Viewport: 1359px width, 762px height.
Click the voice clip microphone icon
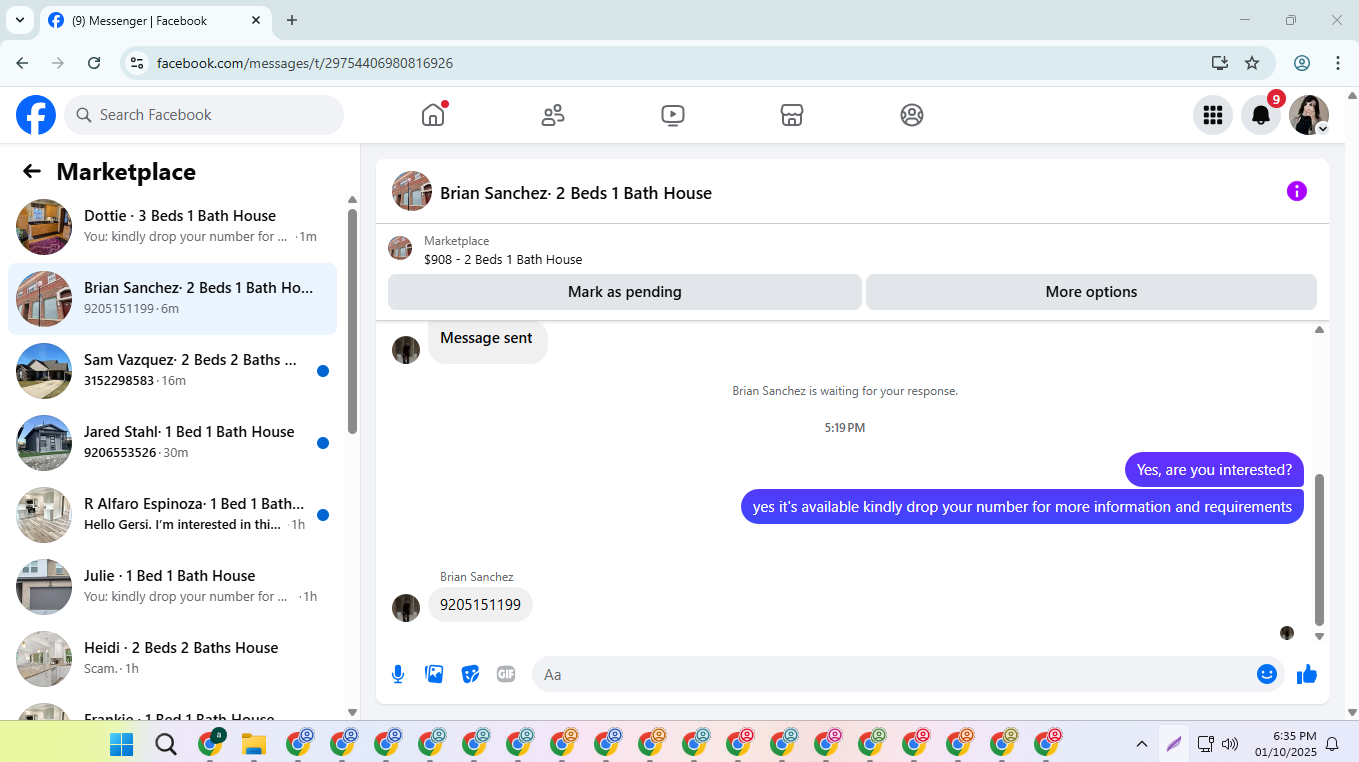pos(398,674)
